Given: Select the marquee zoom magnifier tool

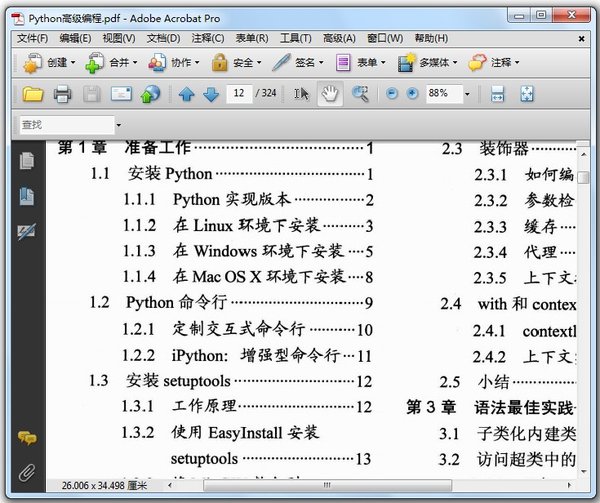Looking at the screenshot, I should 360,94.
